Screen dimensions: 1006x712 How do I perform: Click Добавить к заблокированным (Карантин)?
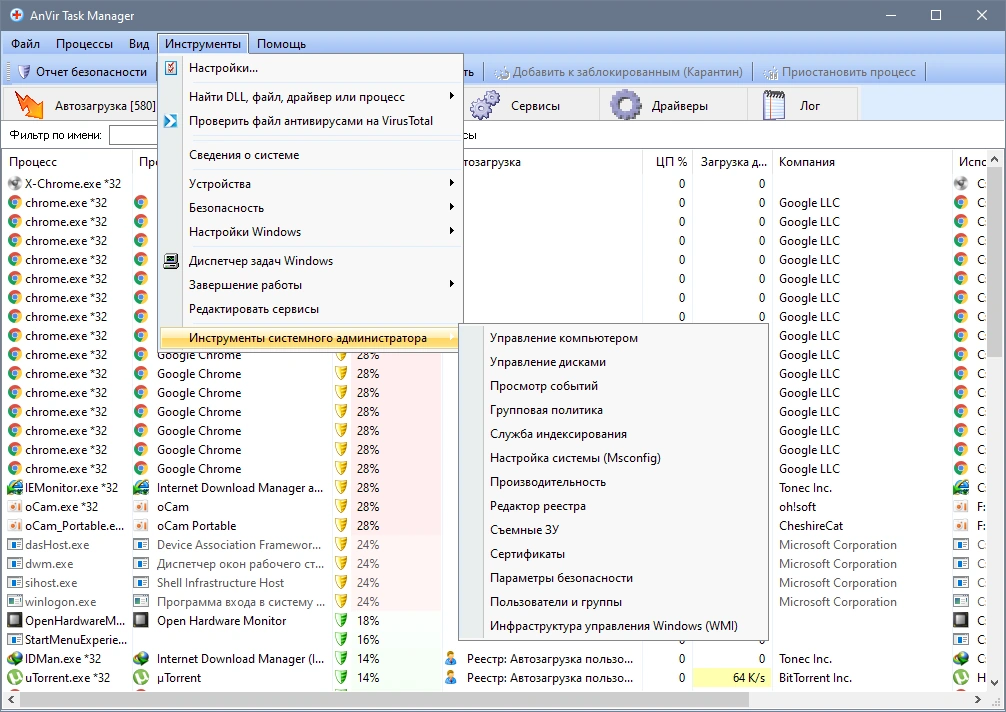point(618,72)
